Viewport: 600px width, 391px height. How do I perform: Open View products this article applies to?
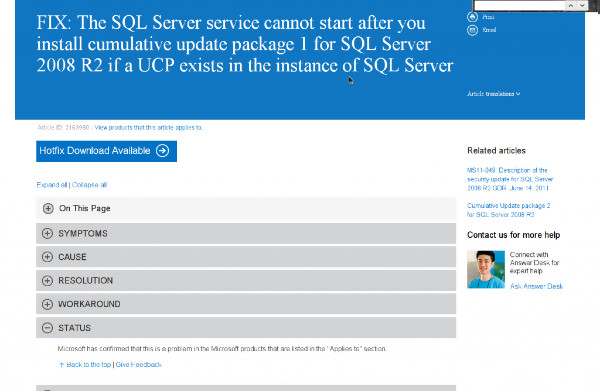pos(149,127)
